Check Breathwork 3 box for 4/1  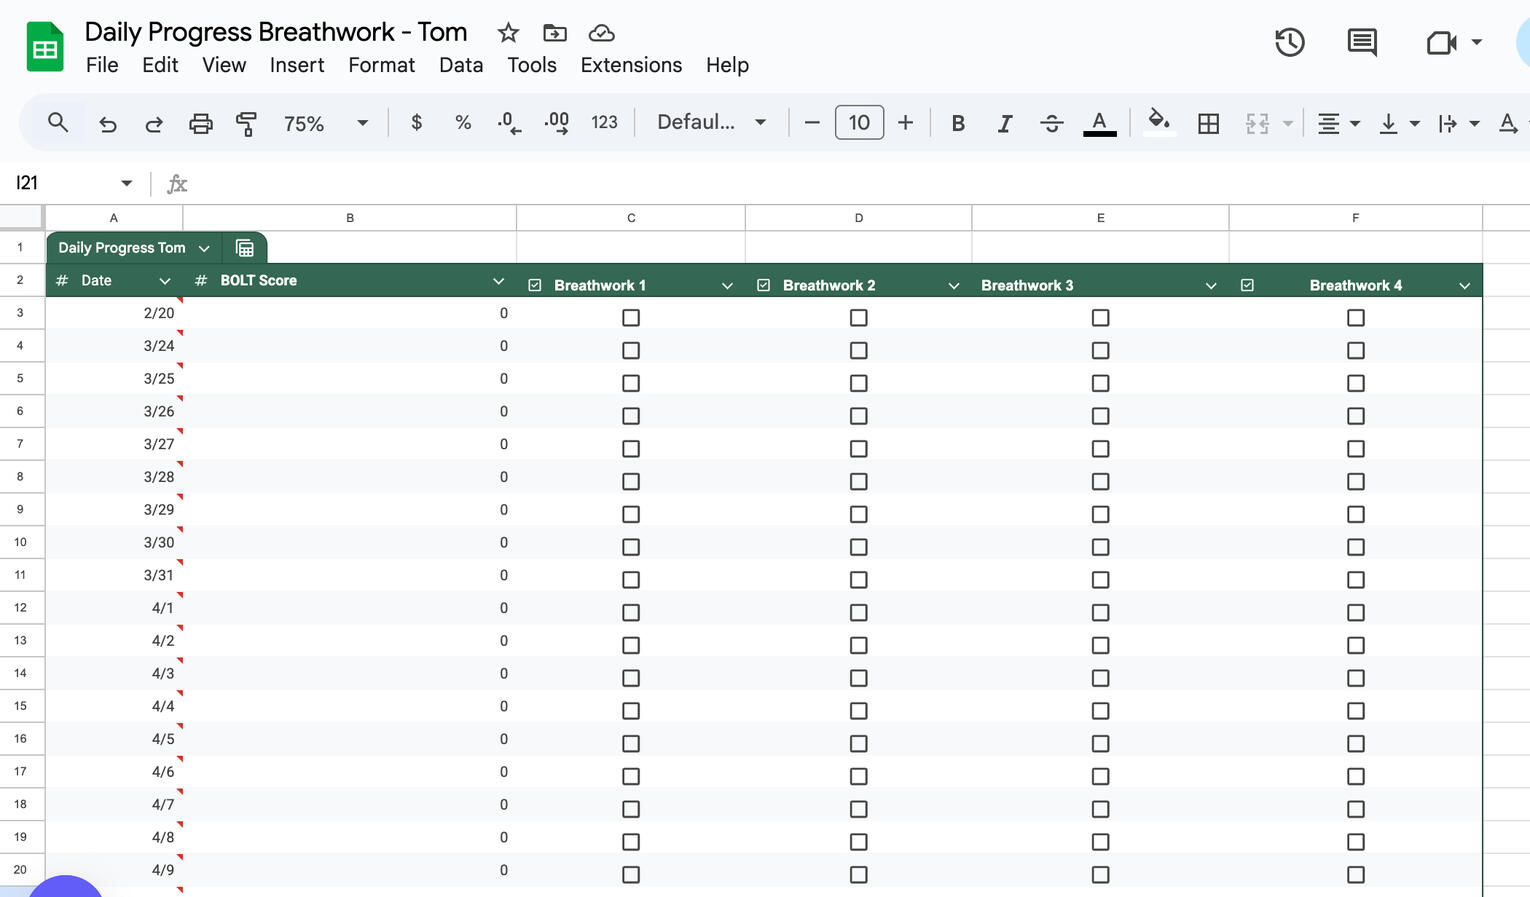click(x=1101, y=612)
